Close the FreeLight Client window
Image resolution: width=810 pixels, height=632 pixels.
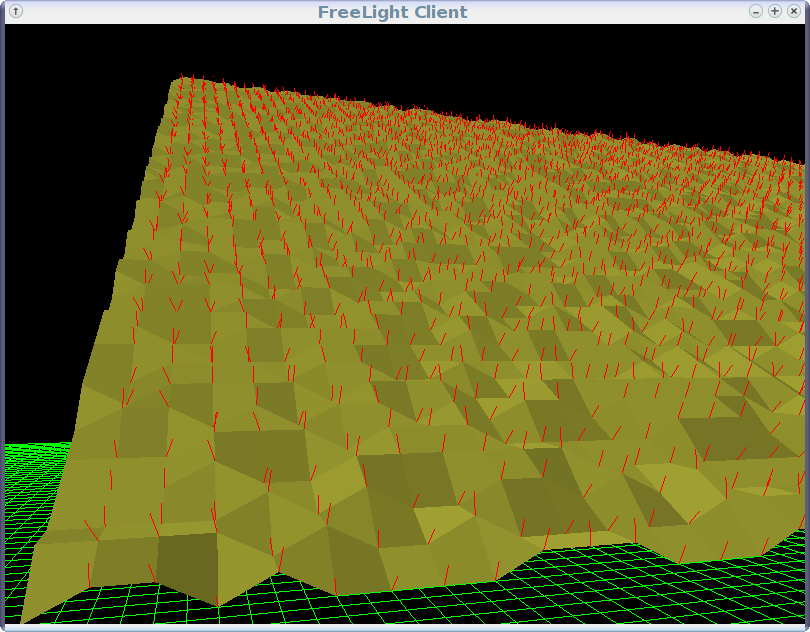point(794,11)
